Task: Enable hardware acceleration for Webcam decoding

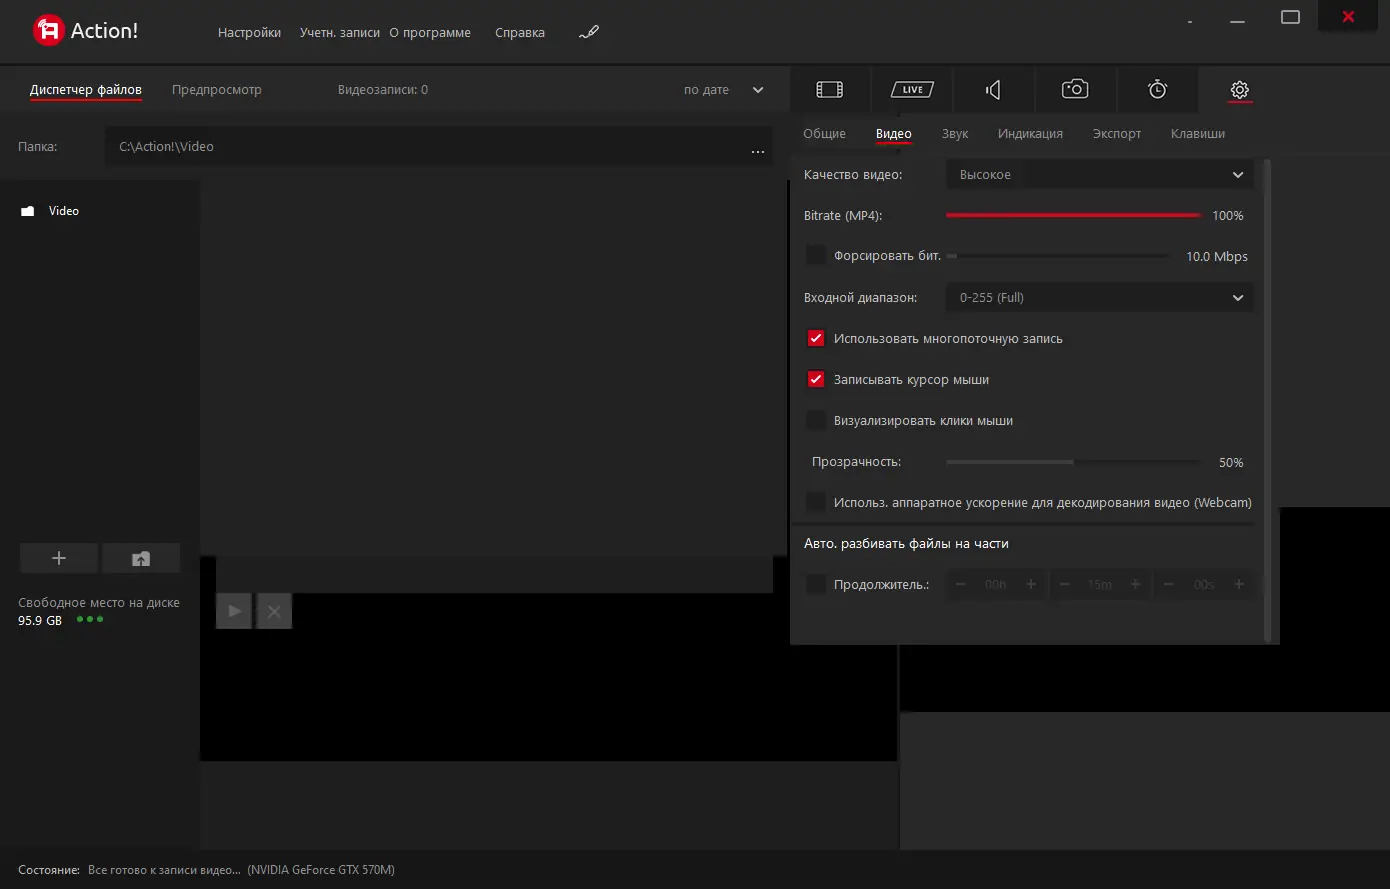Action: [816, 502]
